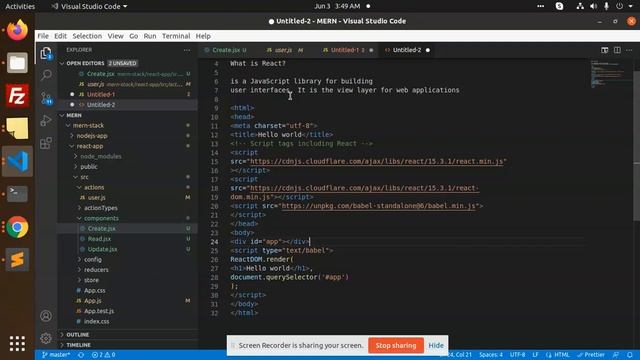Click Stop sharing button
The width and height of the screenshot is (640, 360).
pos(396,345)
